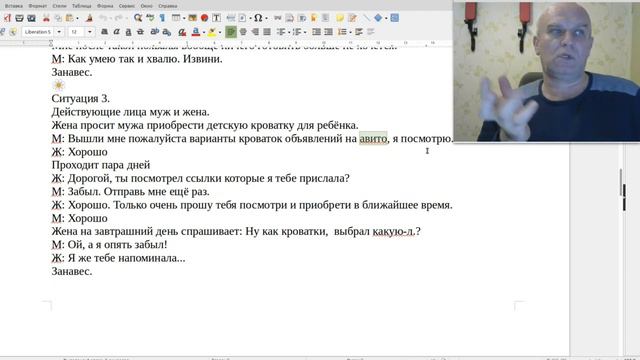Insert Footnote icon

coord(289,18)
